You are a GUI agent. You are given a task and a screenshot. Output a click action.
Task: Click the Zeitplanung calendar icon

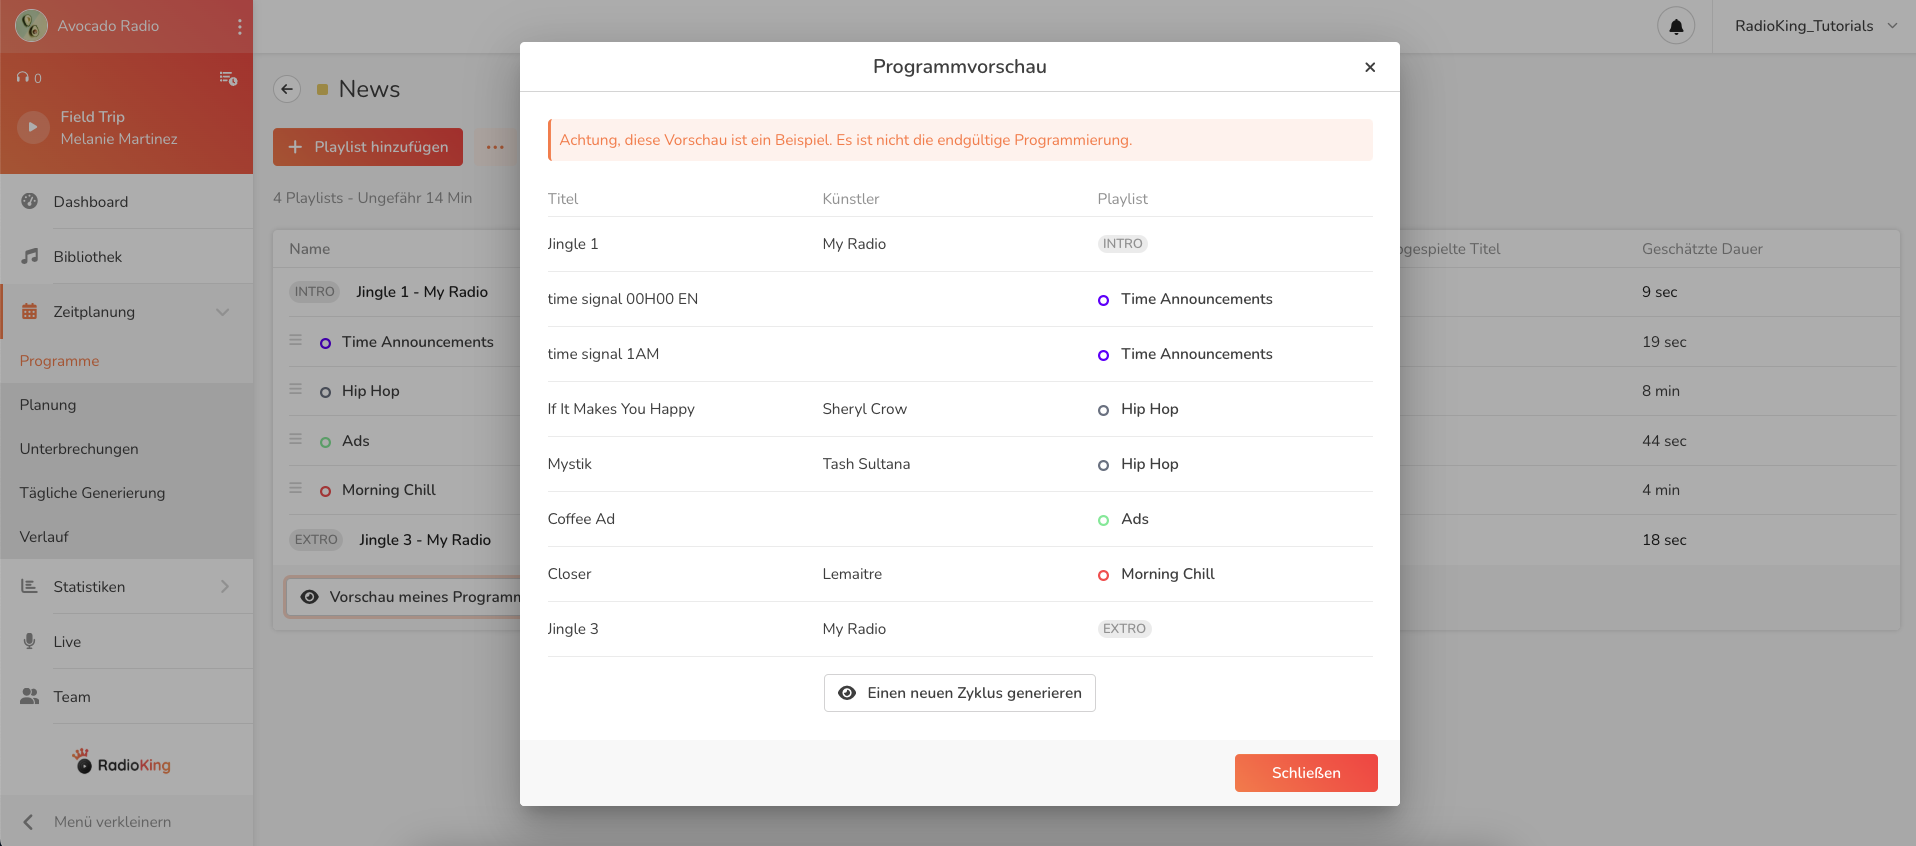[29, 312]
